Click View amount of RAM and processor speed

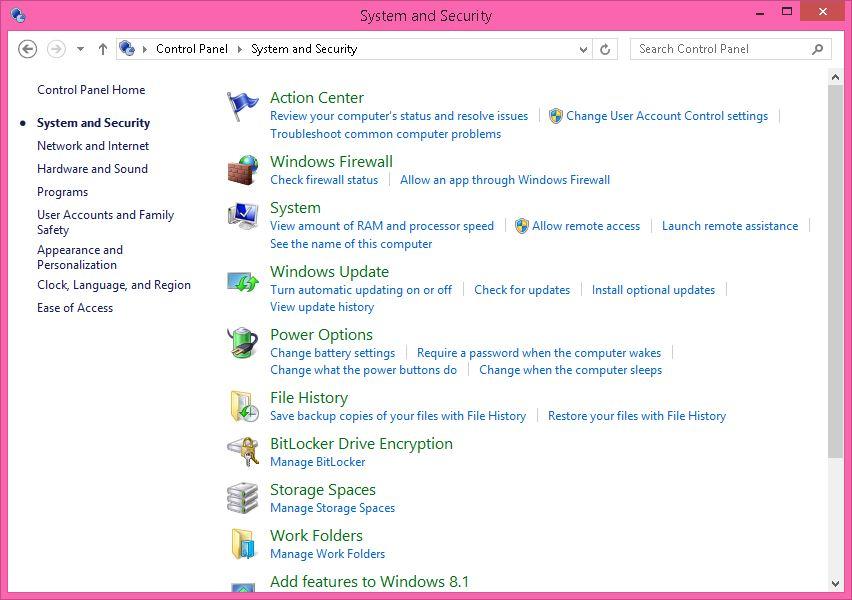click(382, 226)
